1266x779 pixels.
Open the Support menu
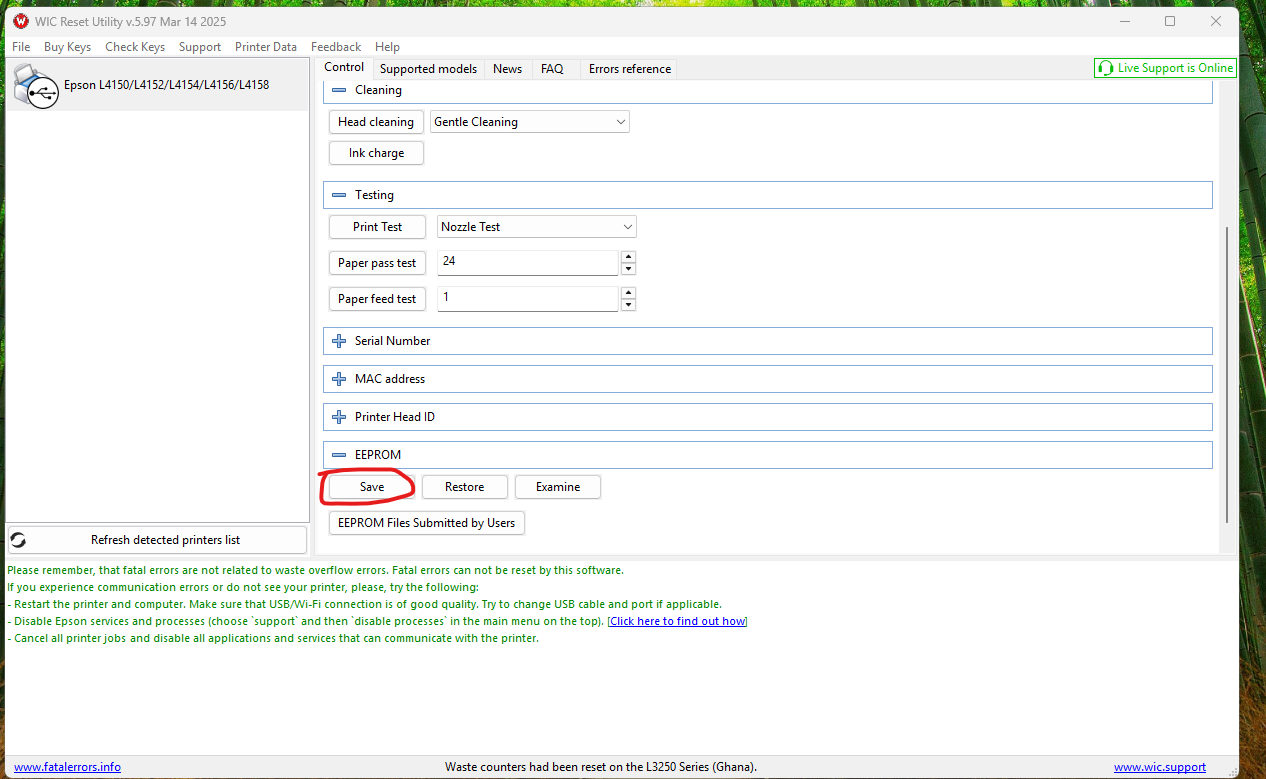200,47
